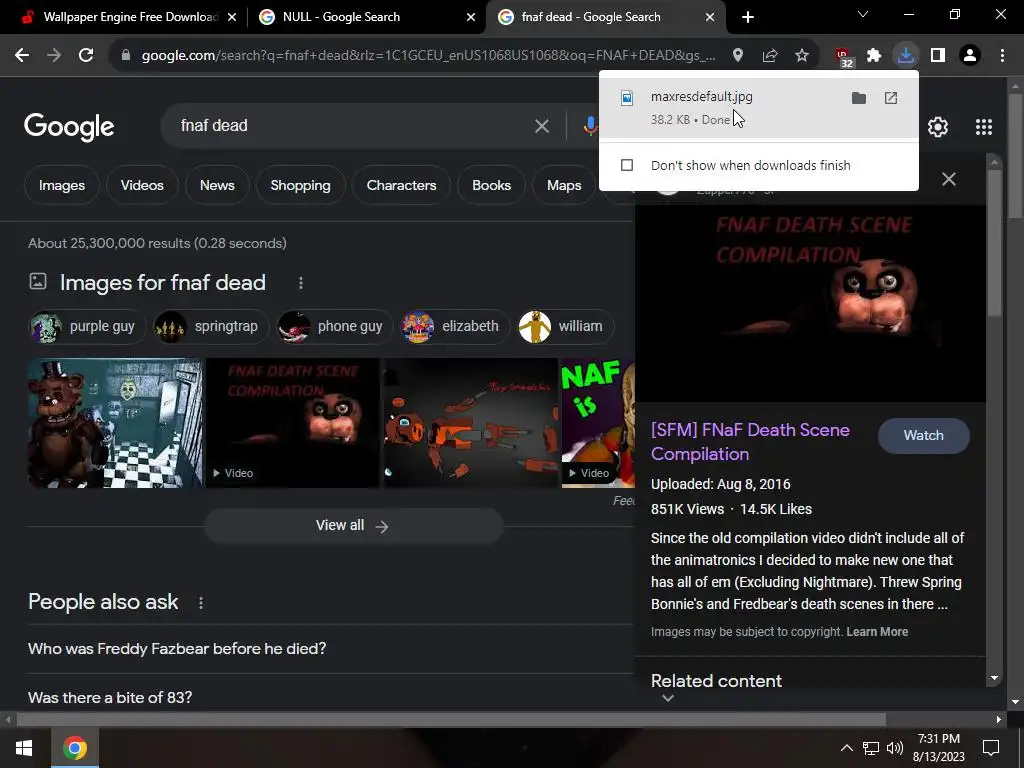Screen dimensions: 1024x768
Task: Open the Chrome profile avatar
Action: pyautogui.click(x=970, y=56)
